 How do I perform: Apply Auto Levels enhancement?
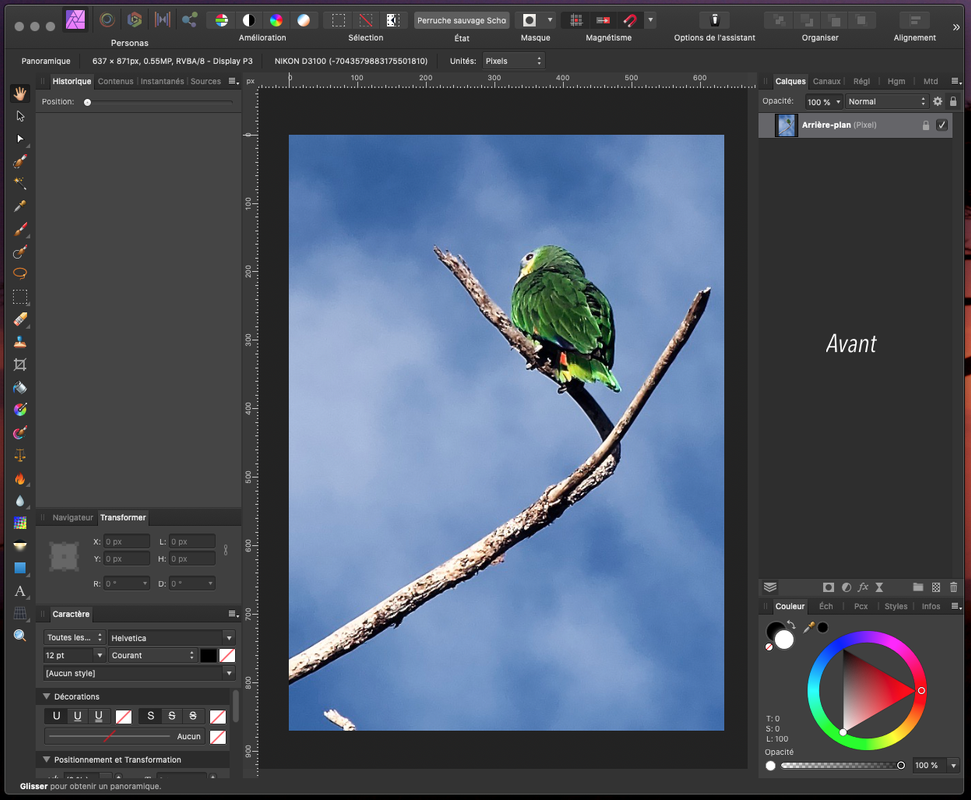pyautogui.click(x=221, y=20)
